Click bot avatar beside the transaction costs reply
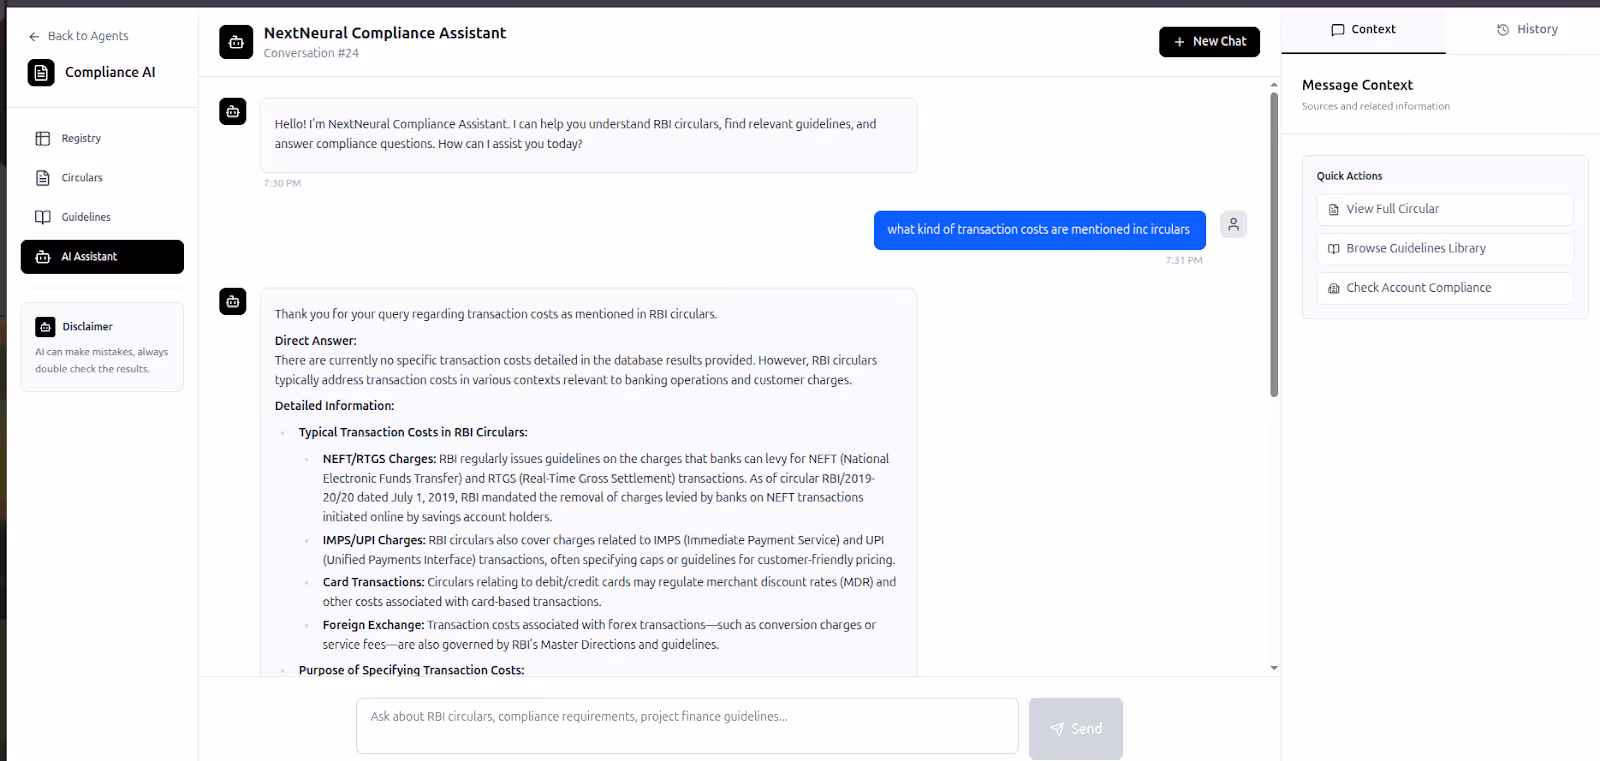This screenshot has width=1600, height=761. click(233, 301)
